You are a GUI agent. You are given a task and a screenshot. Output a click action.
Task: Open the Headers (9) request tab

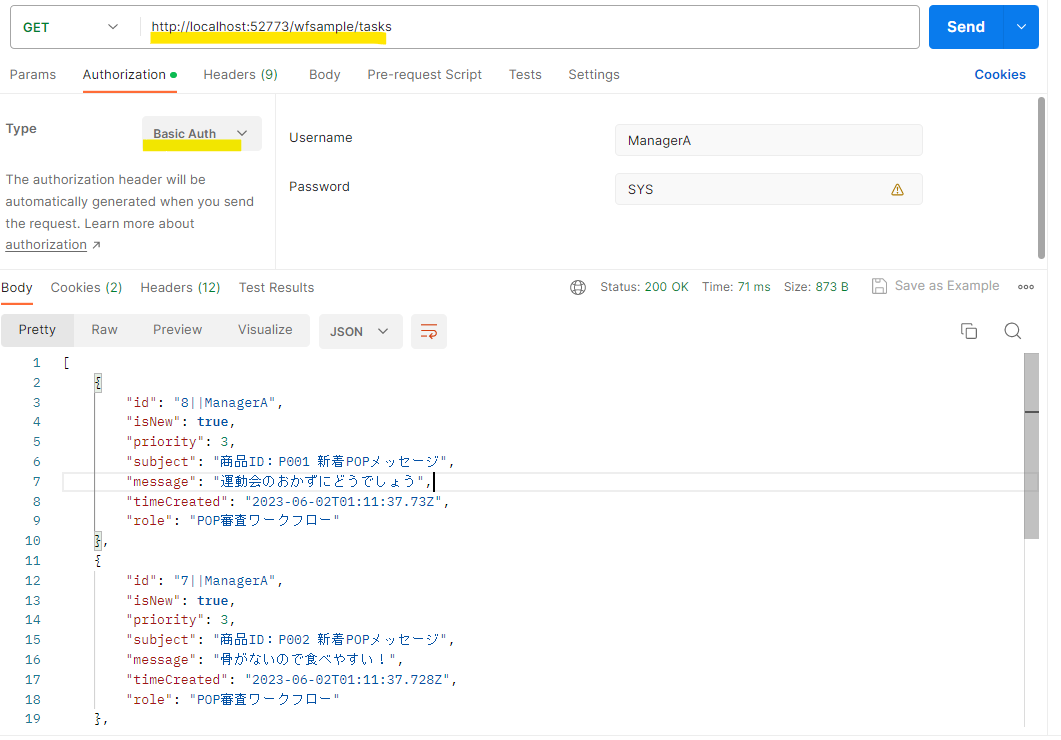240,74
